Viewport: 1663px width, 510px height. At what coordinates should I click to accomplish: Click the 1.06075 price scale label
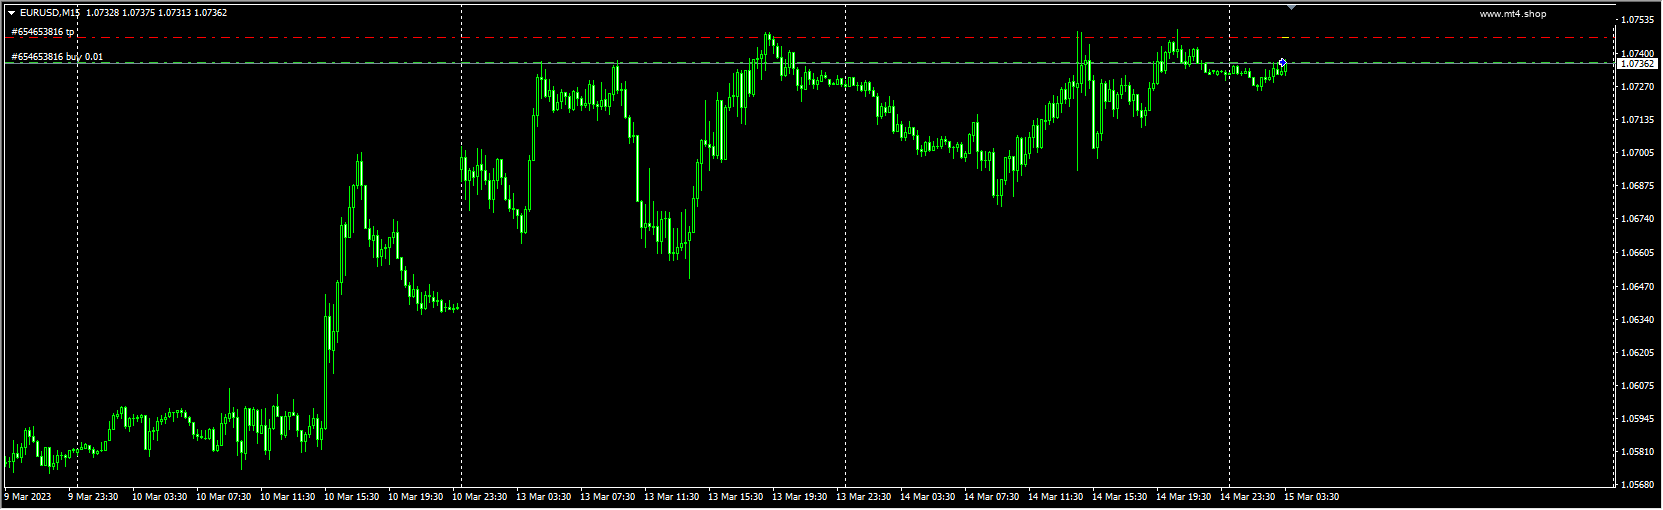click(1636, 386)
